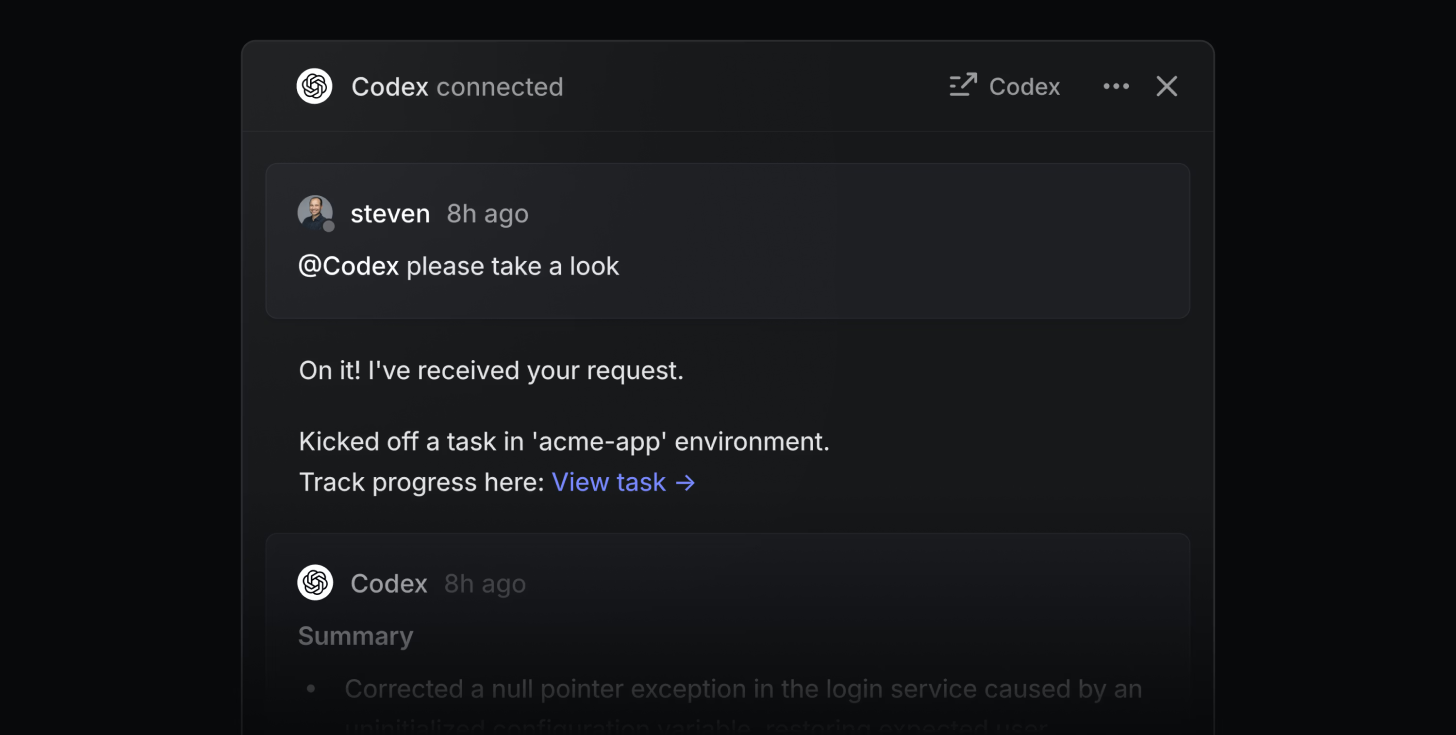
Task: Click the arrow icon after View task
Action: click(x=685, y=483)
